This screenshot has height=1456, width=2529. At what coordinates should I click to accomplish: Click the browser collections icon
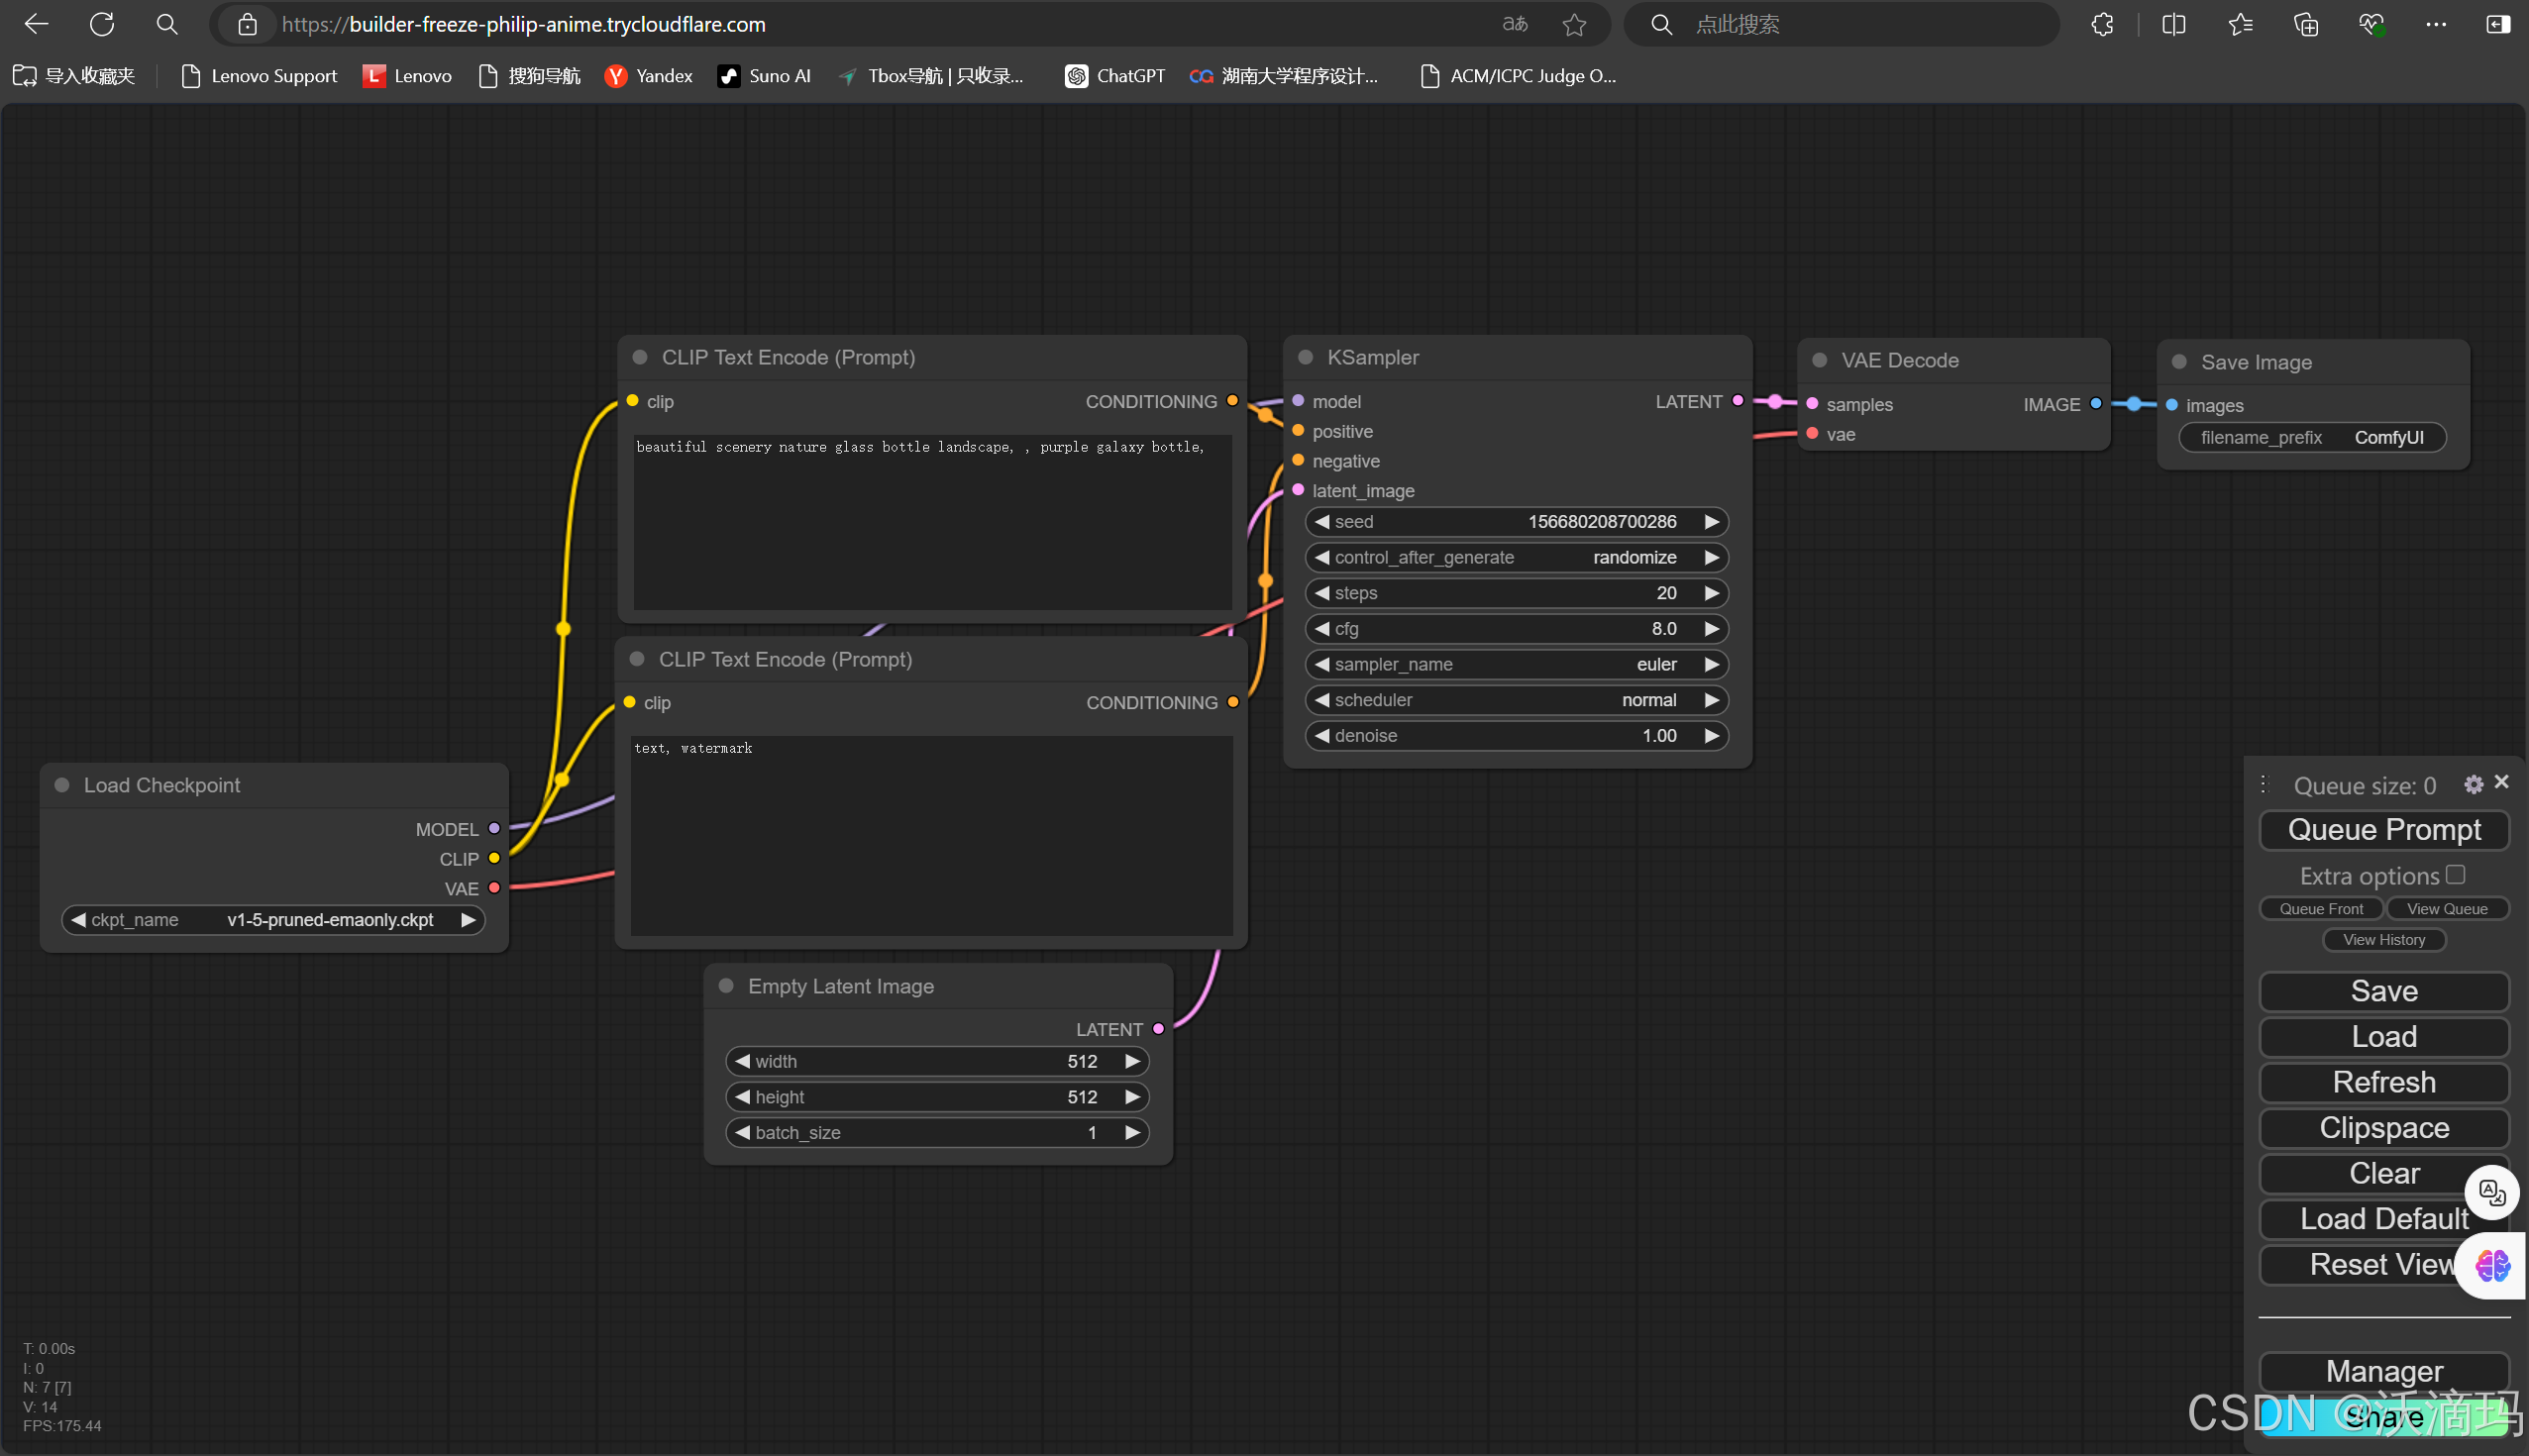pos(2305,25)
